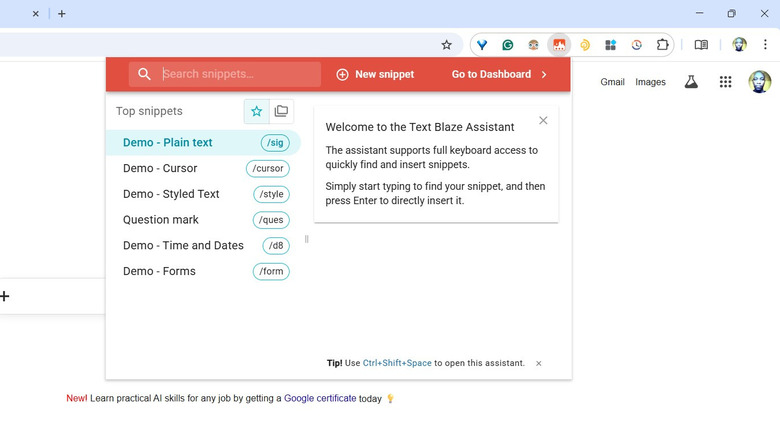This screenshot has width=780, height=438.
Task: Switch to folders view icon
Action: click(x=281, y=111)
